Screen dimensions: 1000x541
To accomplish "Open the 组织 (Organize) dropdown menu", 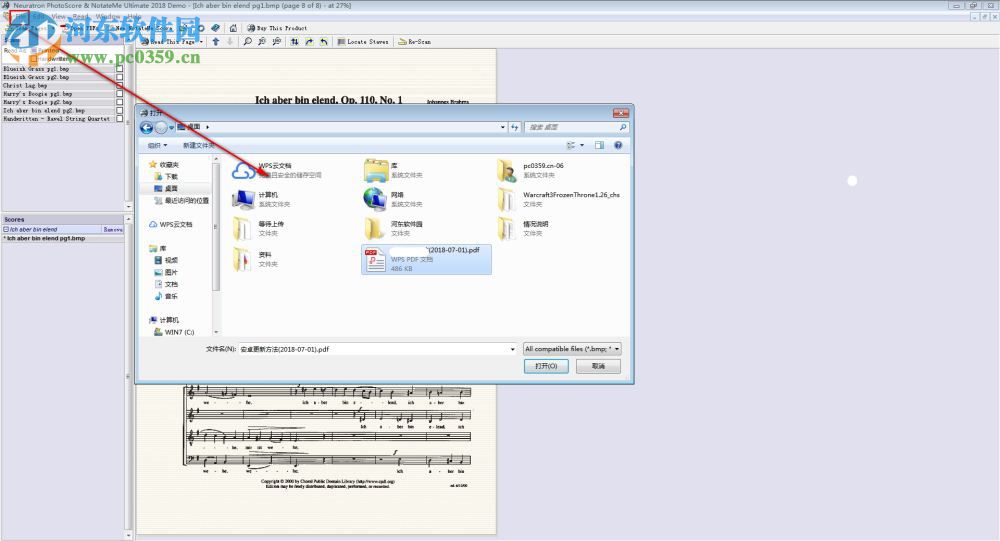I will point(157,145).
